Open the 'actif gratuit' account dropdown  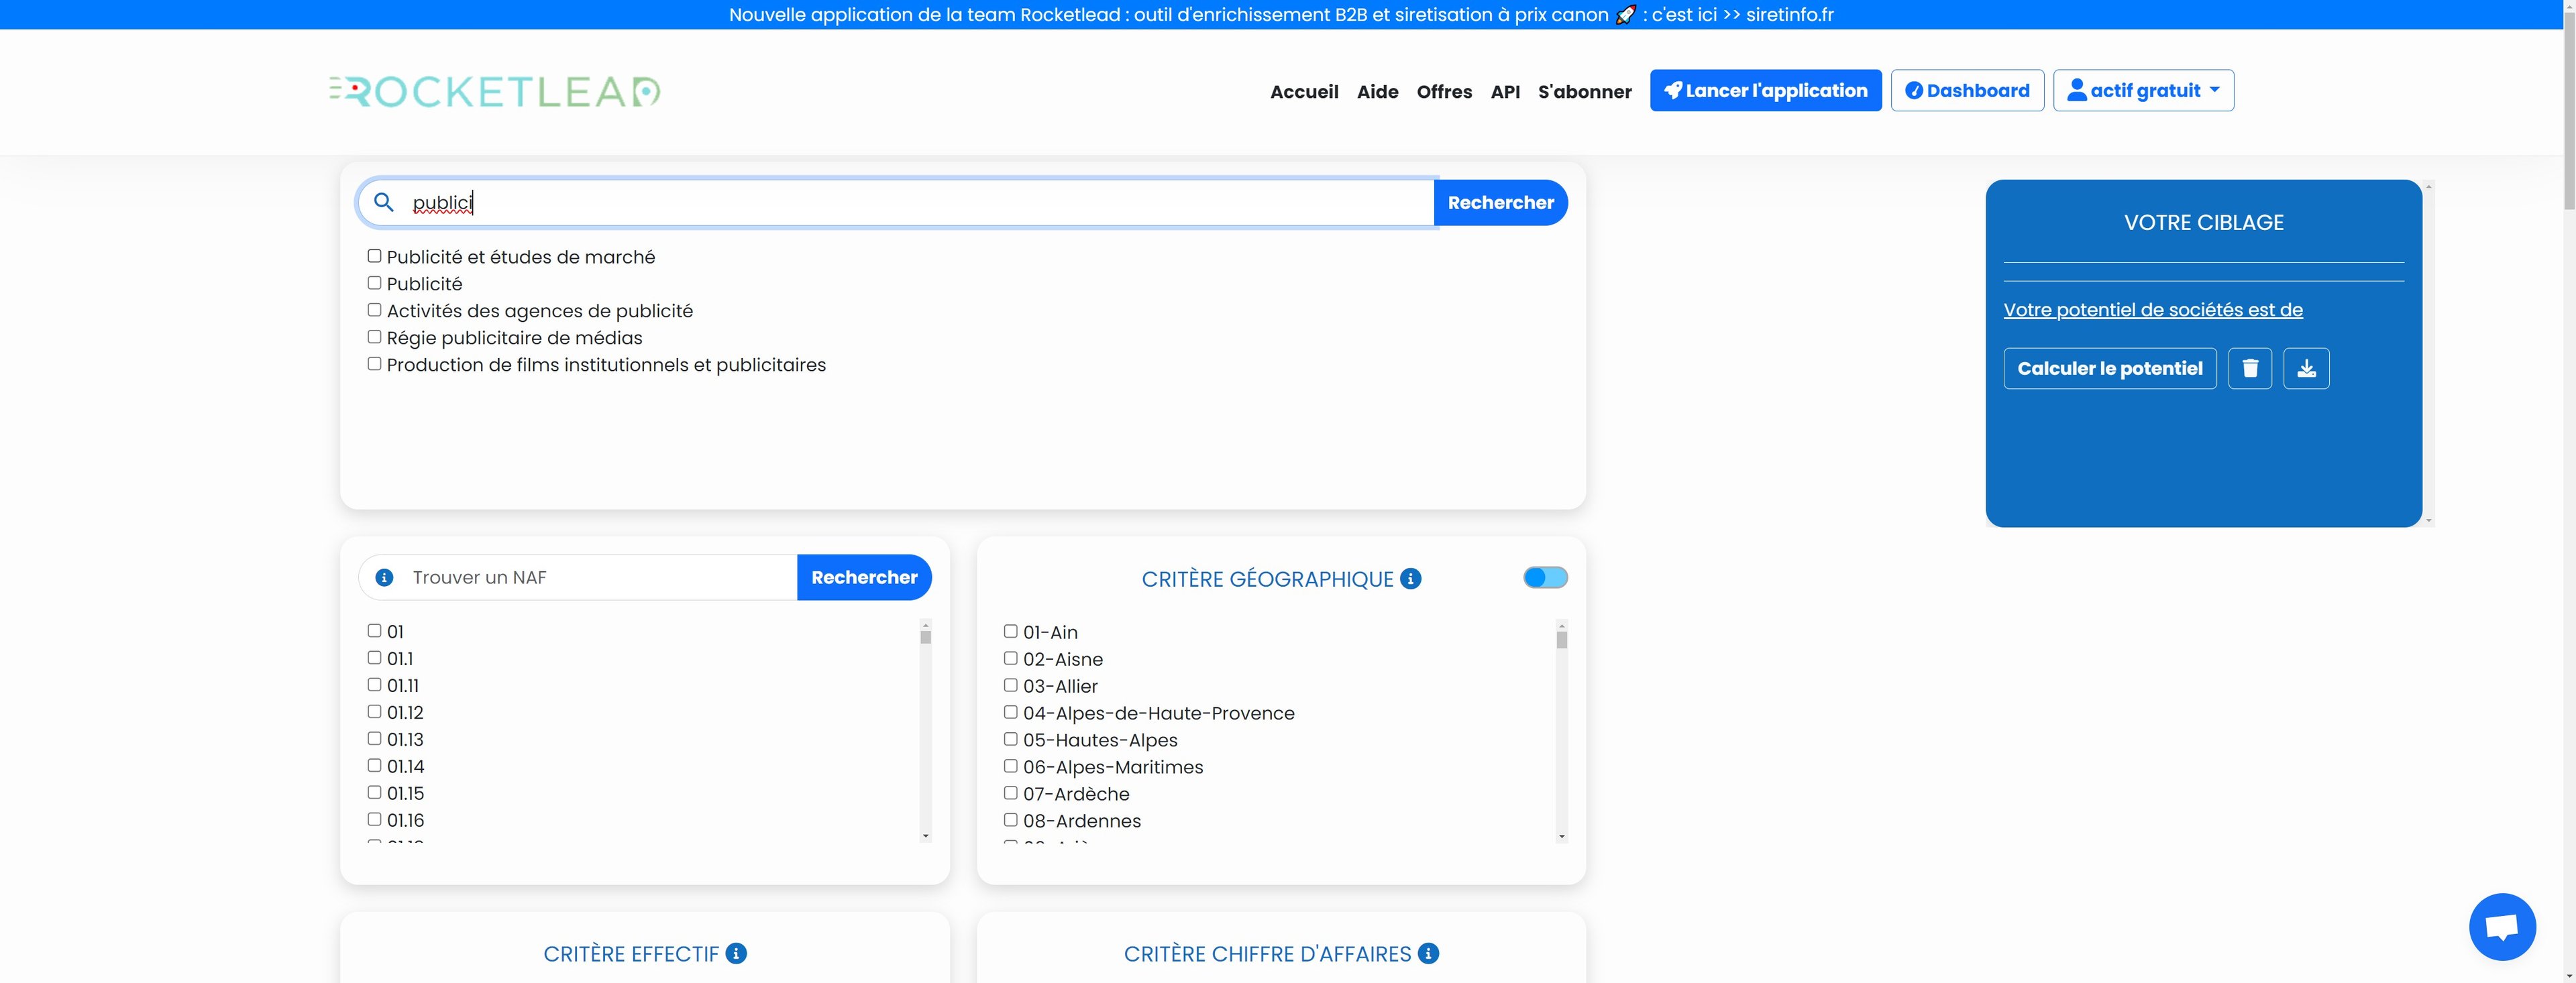coord(2142,90)
